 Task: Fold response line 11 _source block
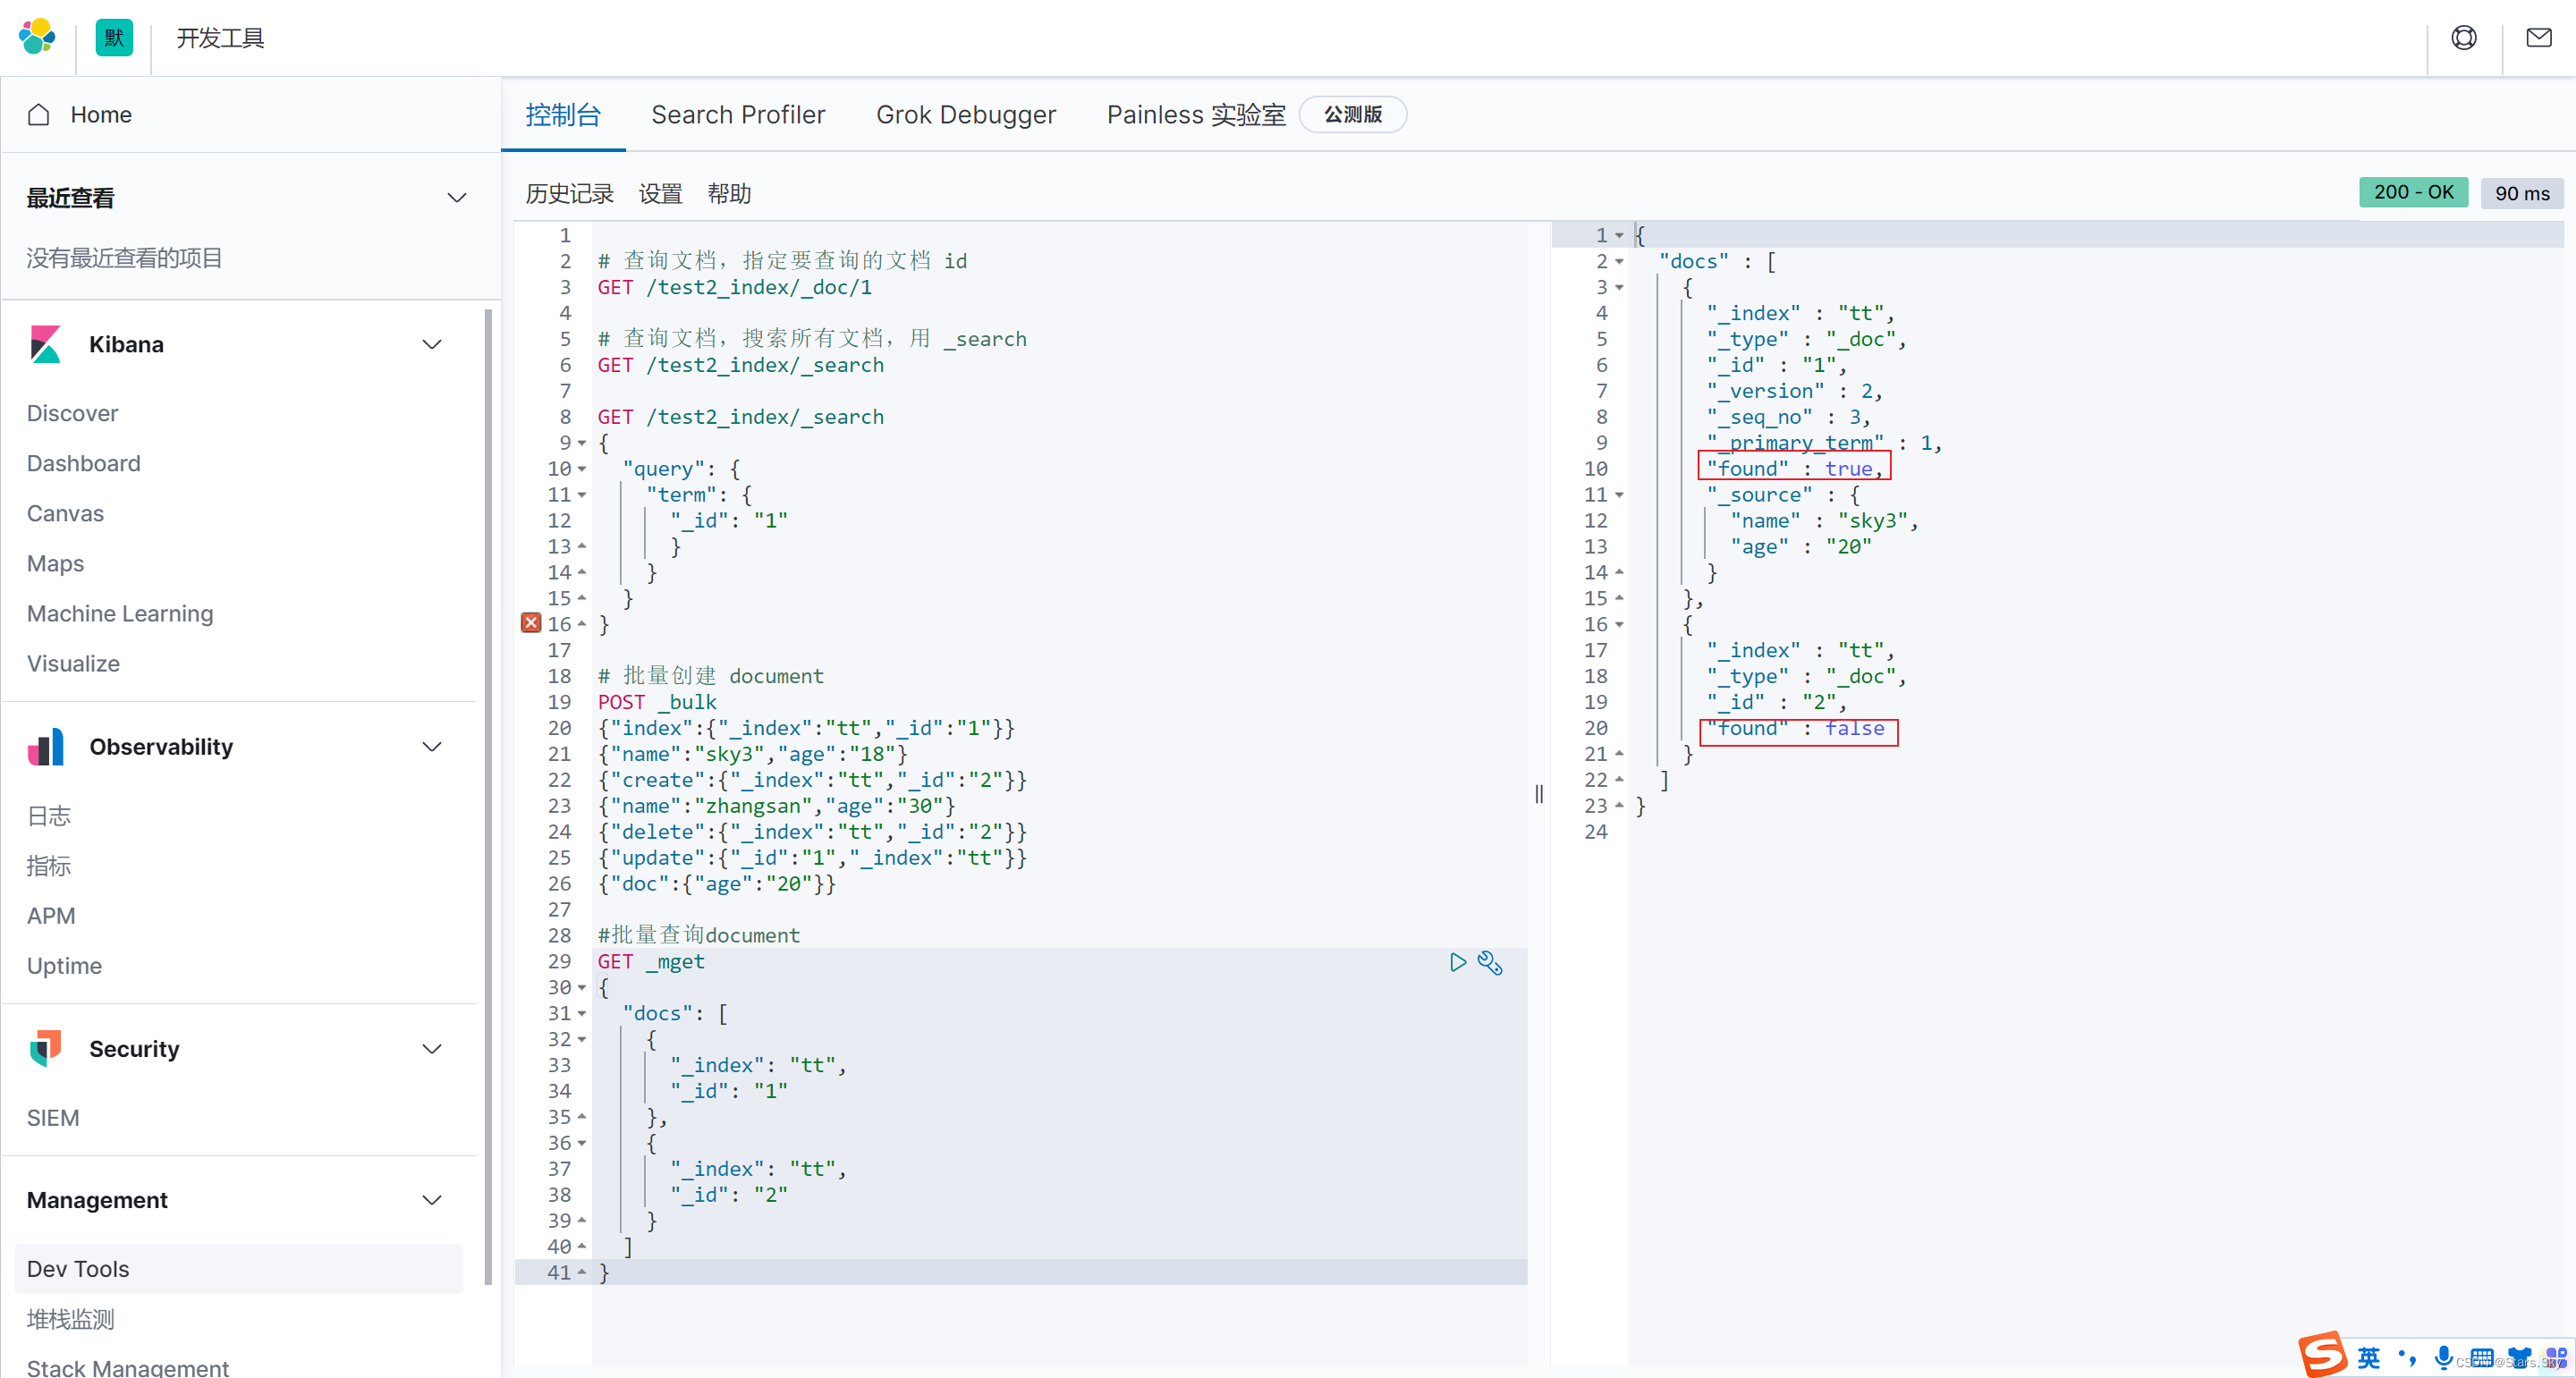click(1619, 495)
